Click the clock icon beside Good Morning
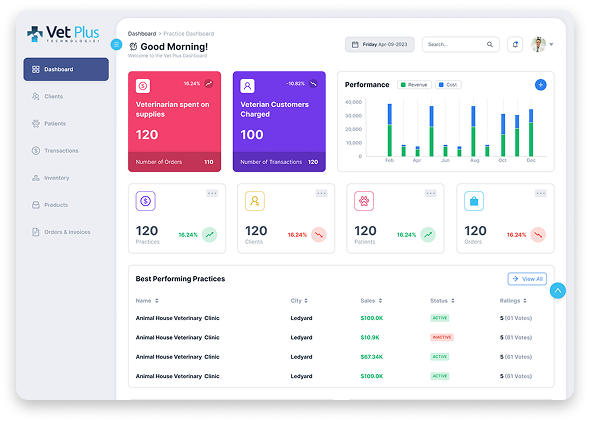 [133, 46]
